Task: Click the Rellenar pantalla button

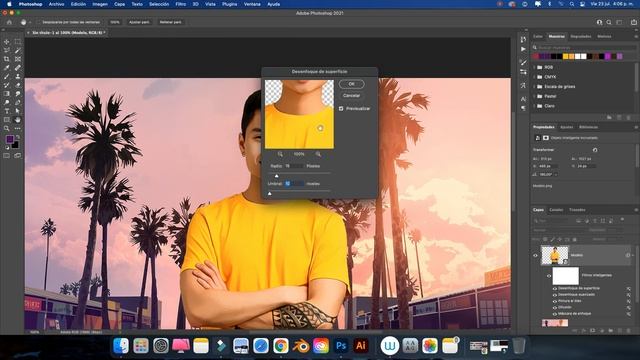Action: click(171, 22)
